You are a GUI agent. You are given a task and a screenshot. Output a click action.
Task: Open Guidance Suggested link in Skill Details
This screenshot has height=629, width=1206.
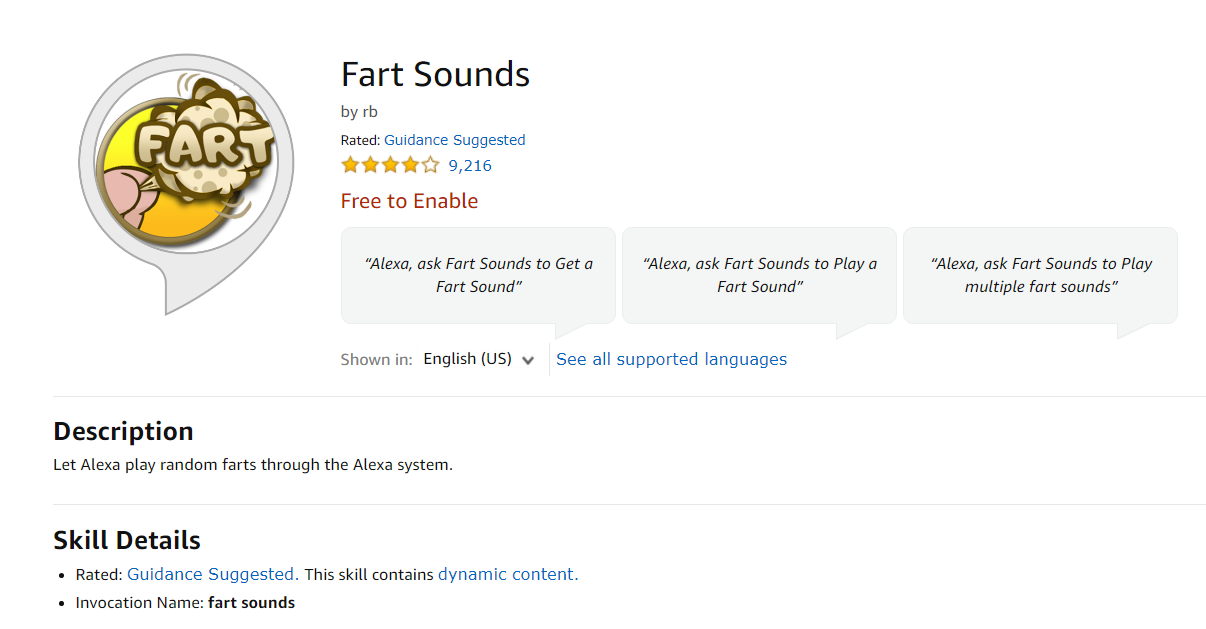click(x=211, y=574)
